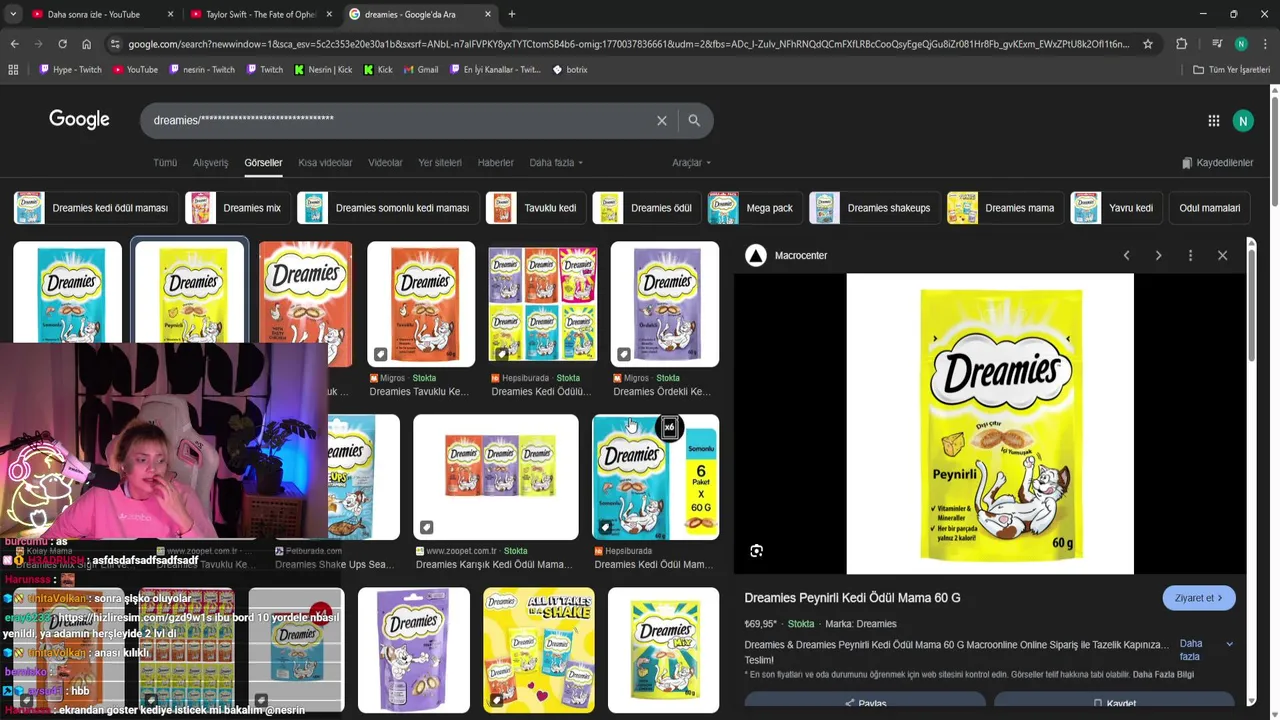Click the Ziyaret et button

[1199, 598]
